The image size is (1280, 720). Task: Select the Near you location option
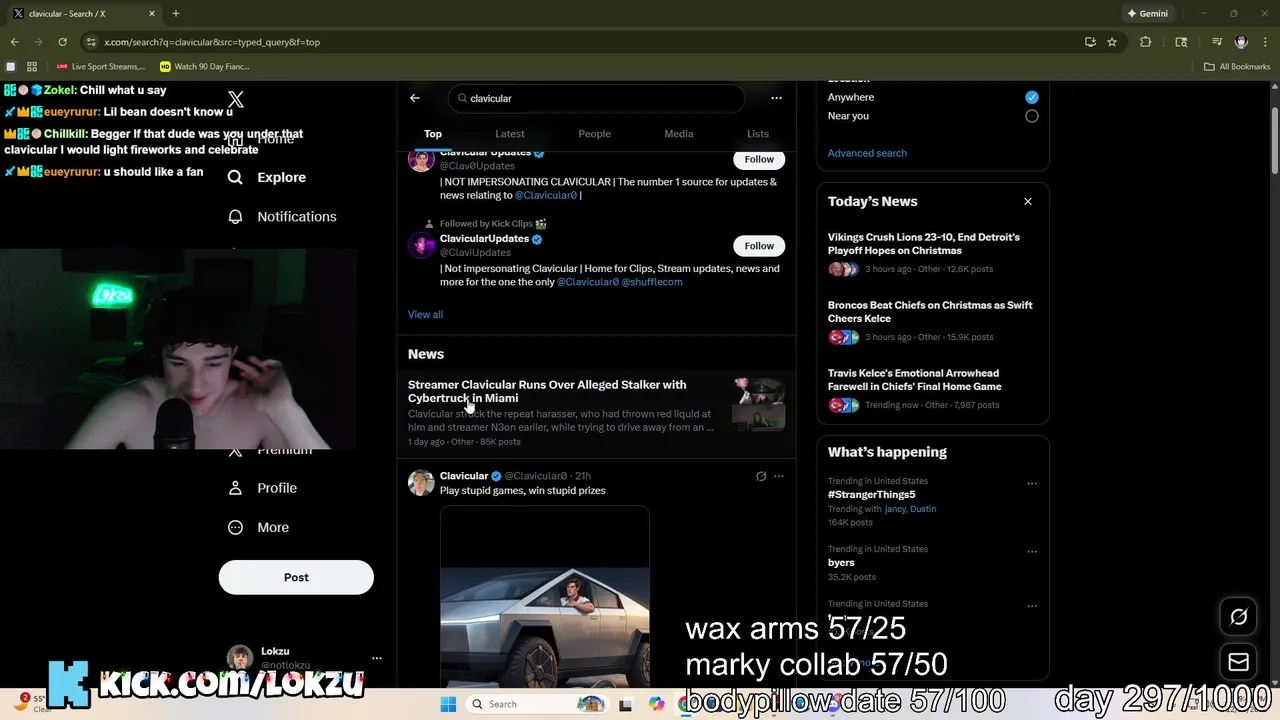coord(1031,116)
